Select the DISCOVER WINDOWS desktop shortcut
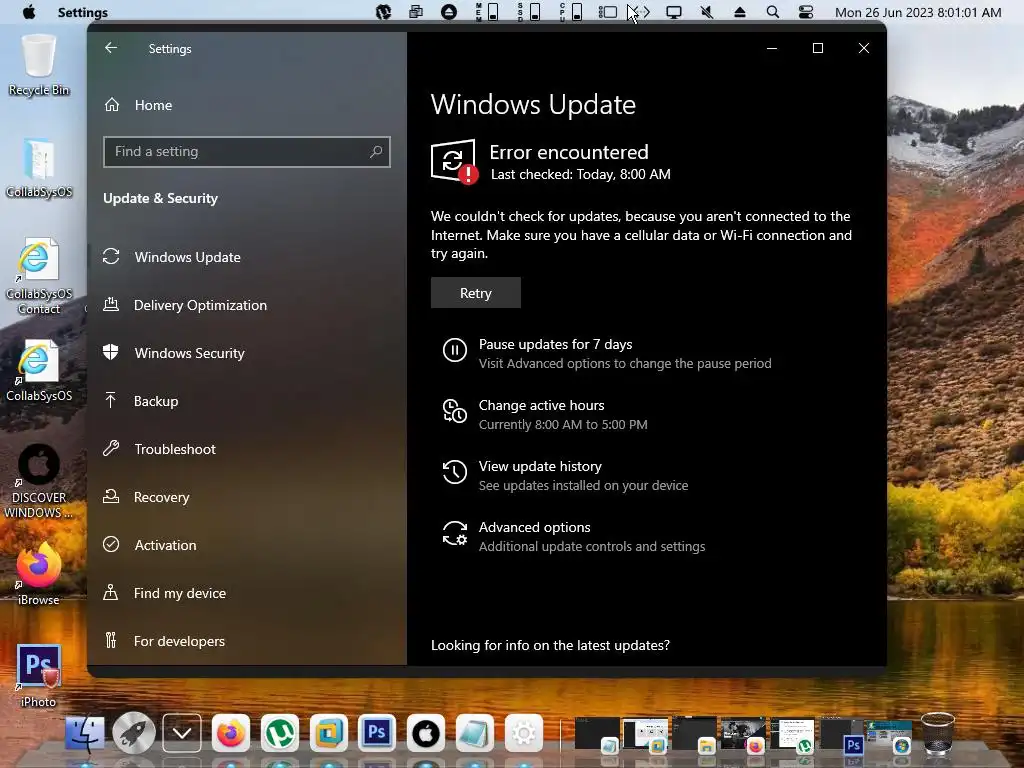 click(39, 481)
